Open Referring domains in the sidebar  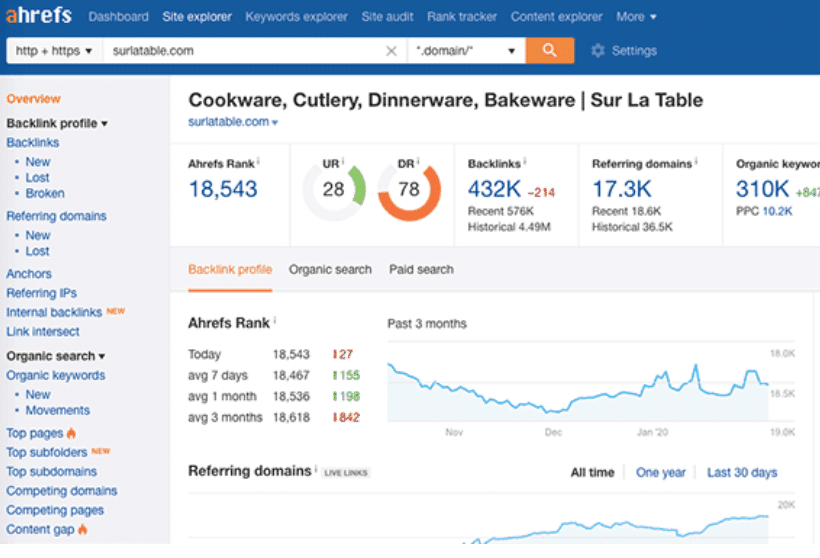(56, 216)
